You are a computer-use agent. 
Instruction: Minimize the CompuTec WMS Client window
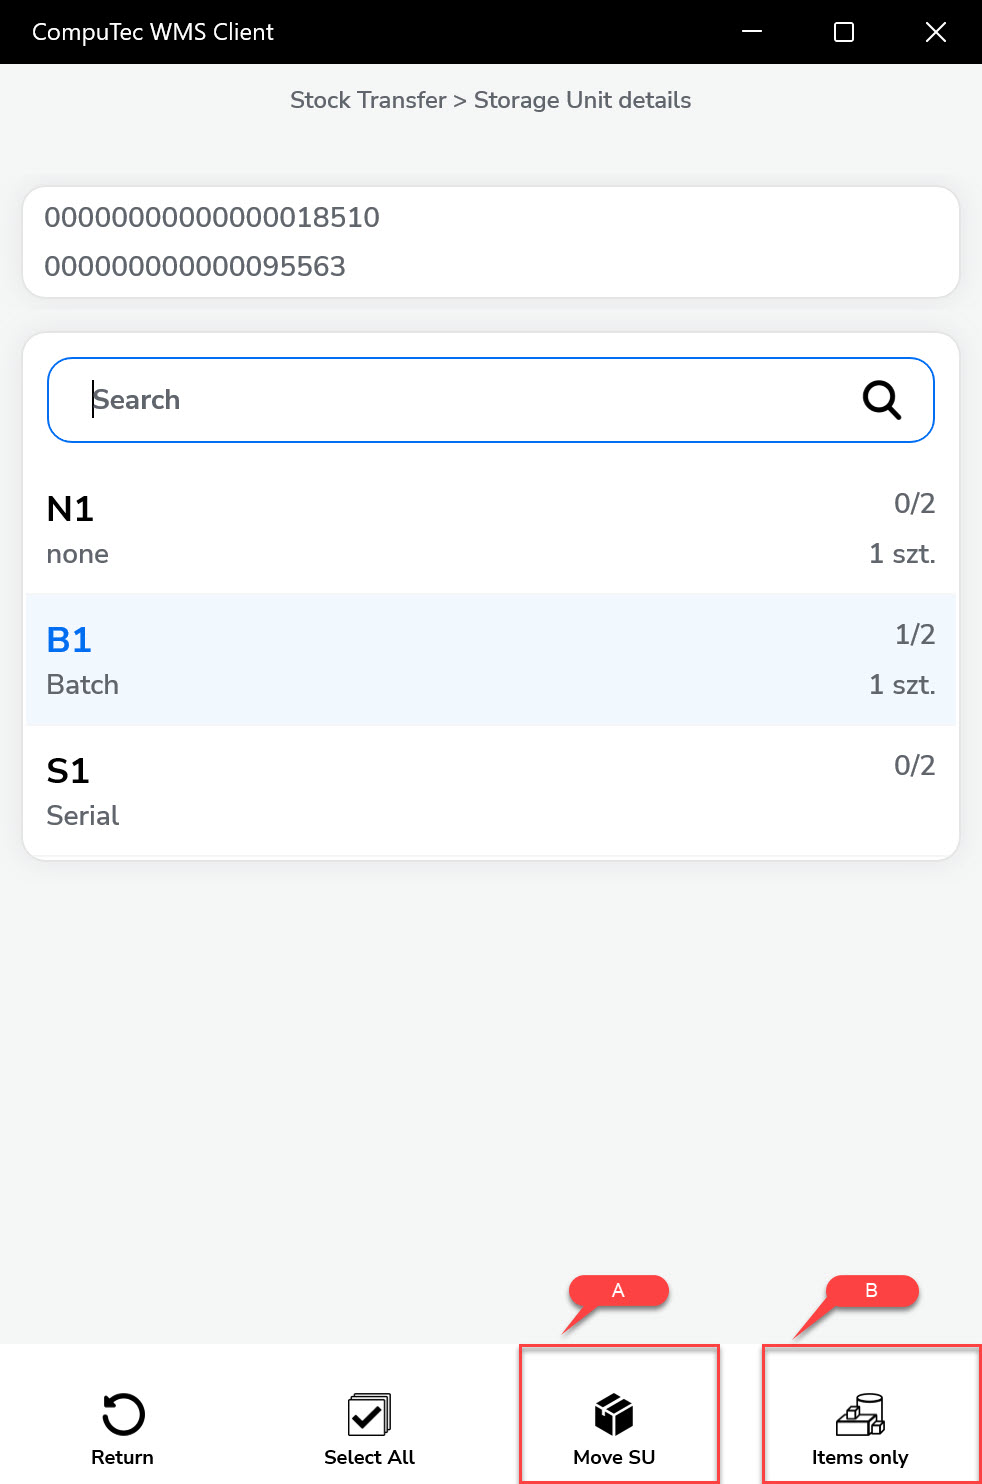[x=752, y=32]
